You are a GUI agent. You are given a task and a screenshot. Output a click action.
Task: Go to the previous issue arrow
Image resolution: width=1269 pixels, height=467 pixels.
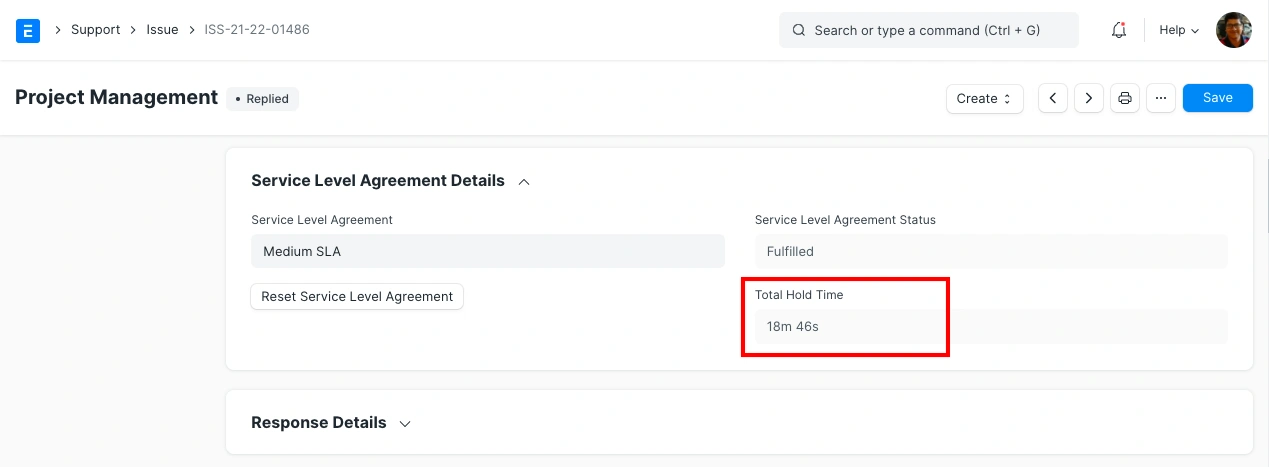[x=1053, y=98]
